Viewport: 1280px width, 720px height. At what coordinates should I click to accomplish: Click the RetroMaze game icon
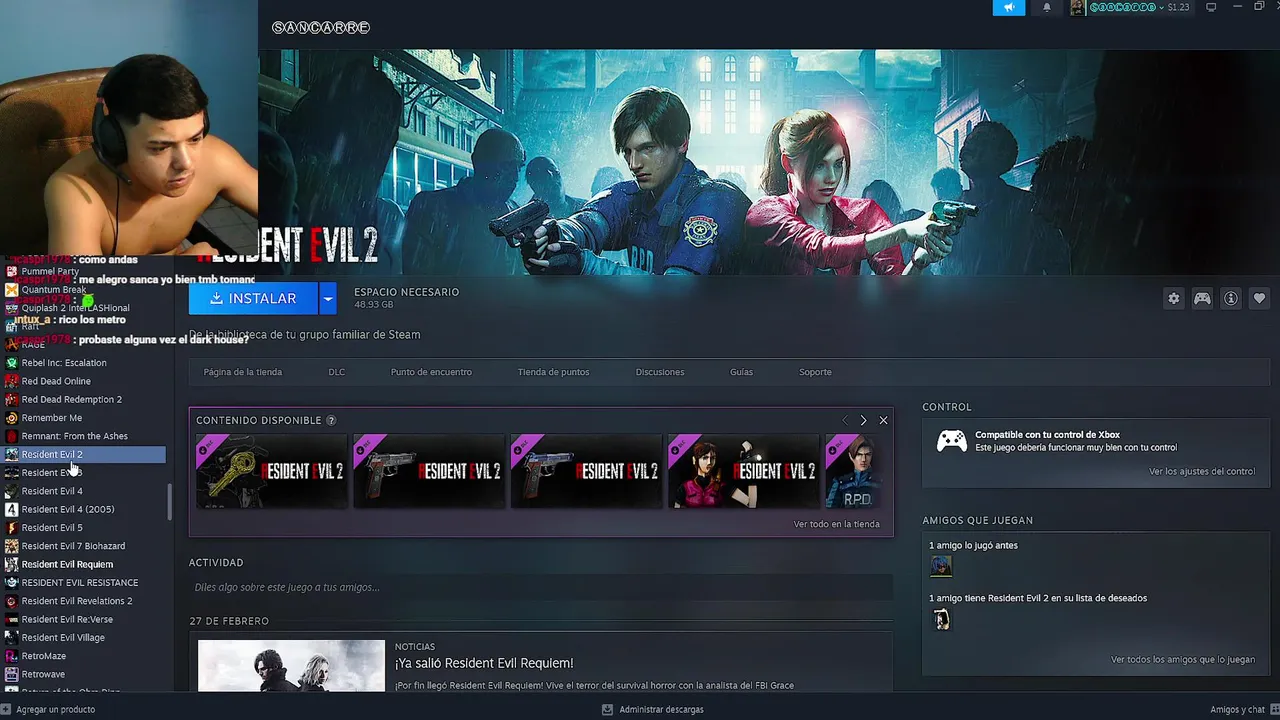[11, 656]
